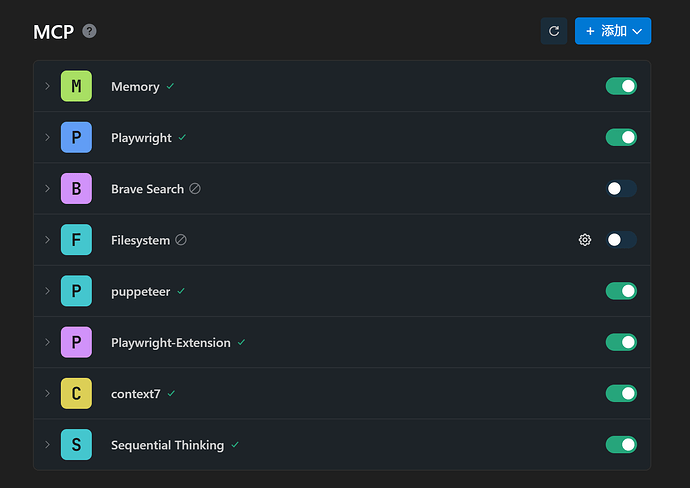Switch on the Filesystem toggle
The height and width of the screenshot is (488, 690).
[621, 240]
